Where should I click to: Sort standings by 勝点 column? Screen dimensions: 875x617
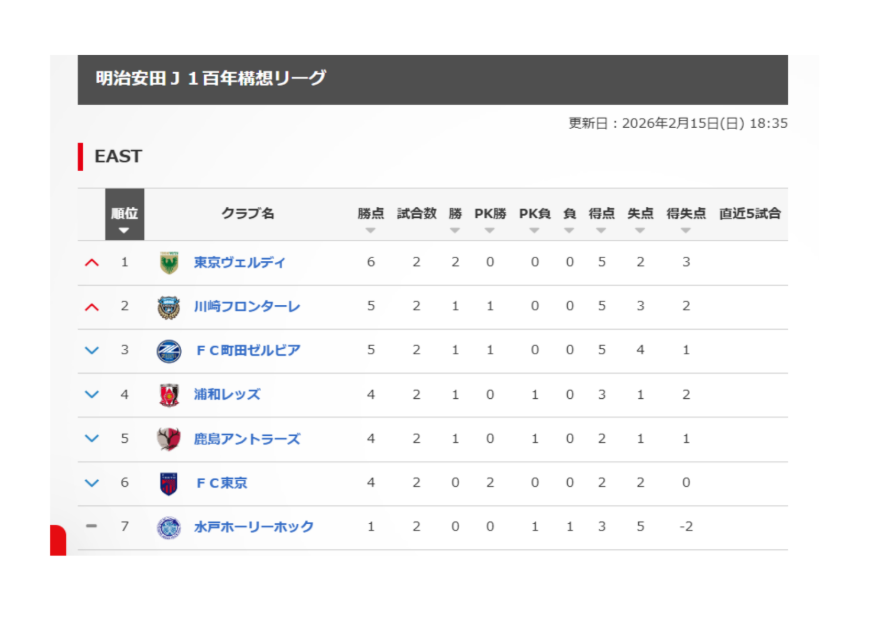[x=370, y=219]
